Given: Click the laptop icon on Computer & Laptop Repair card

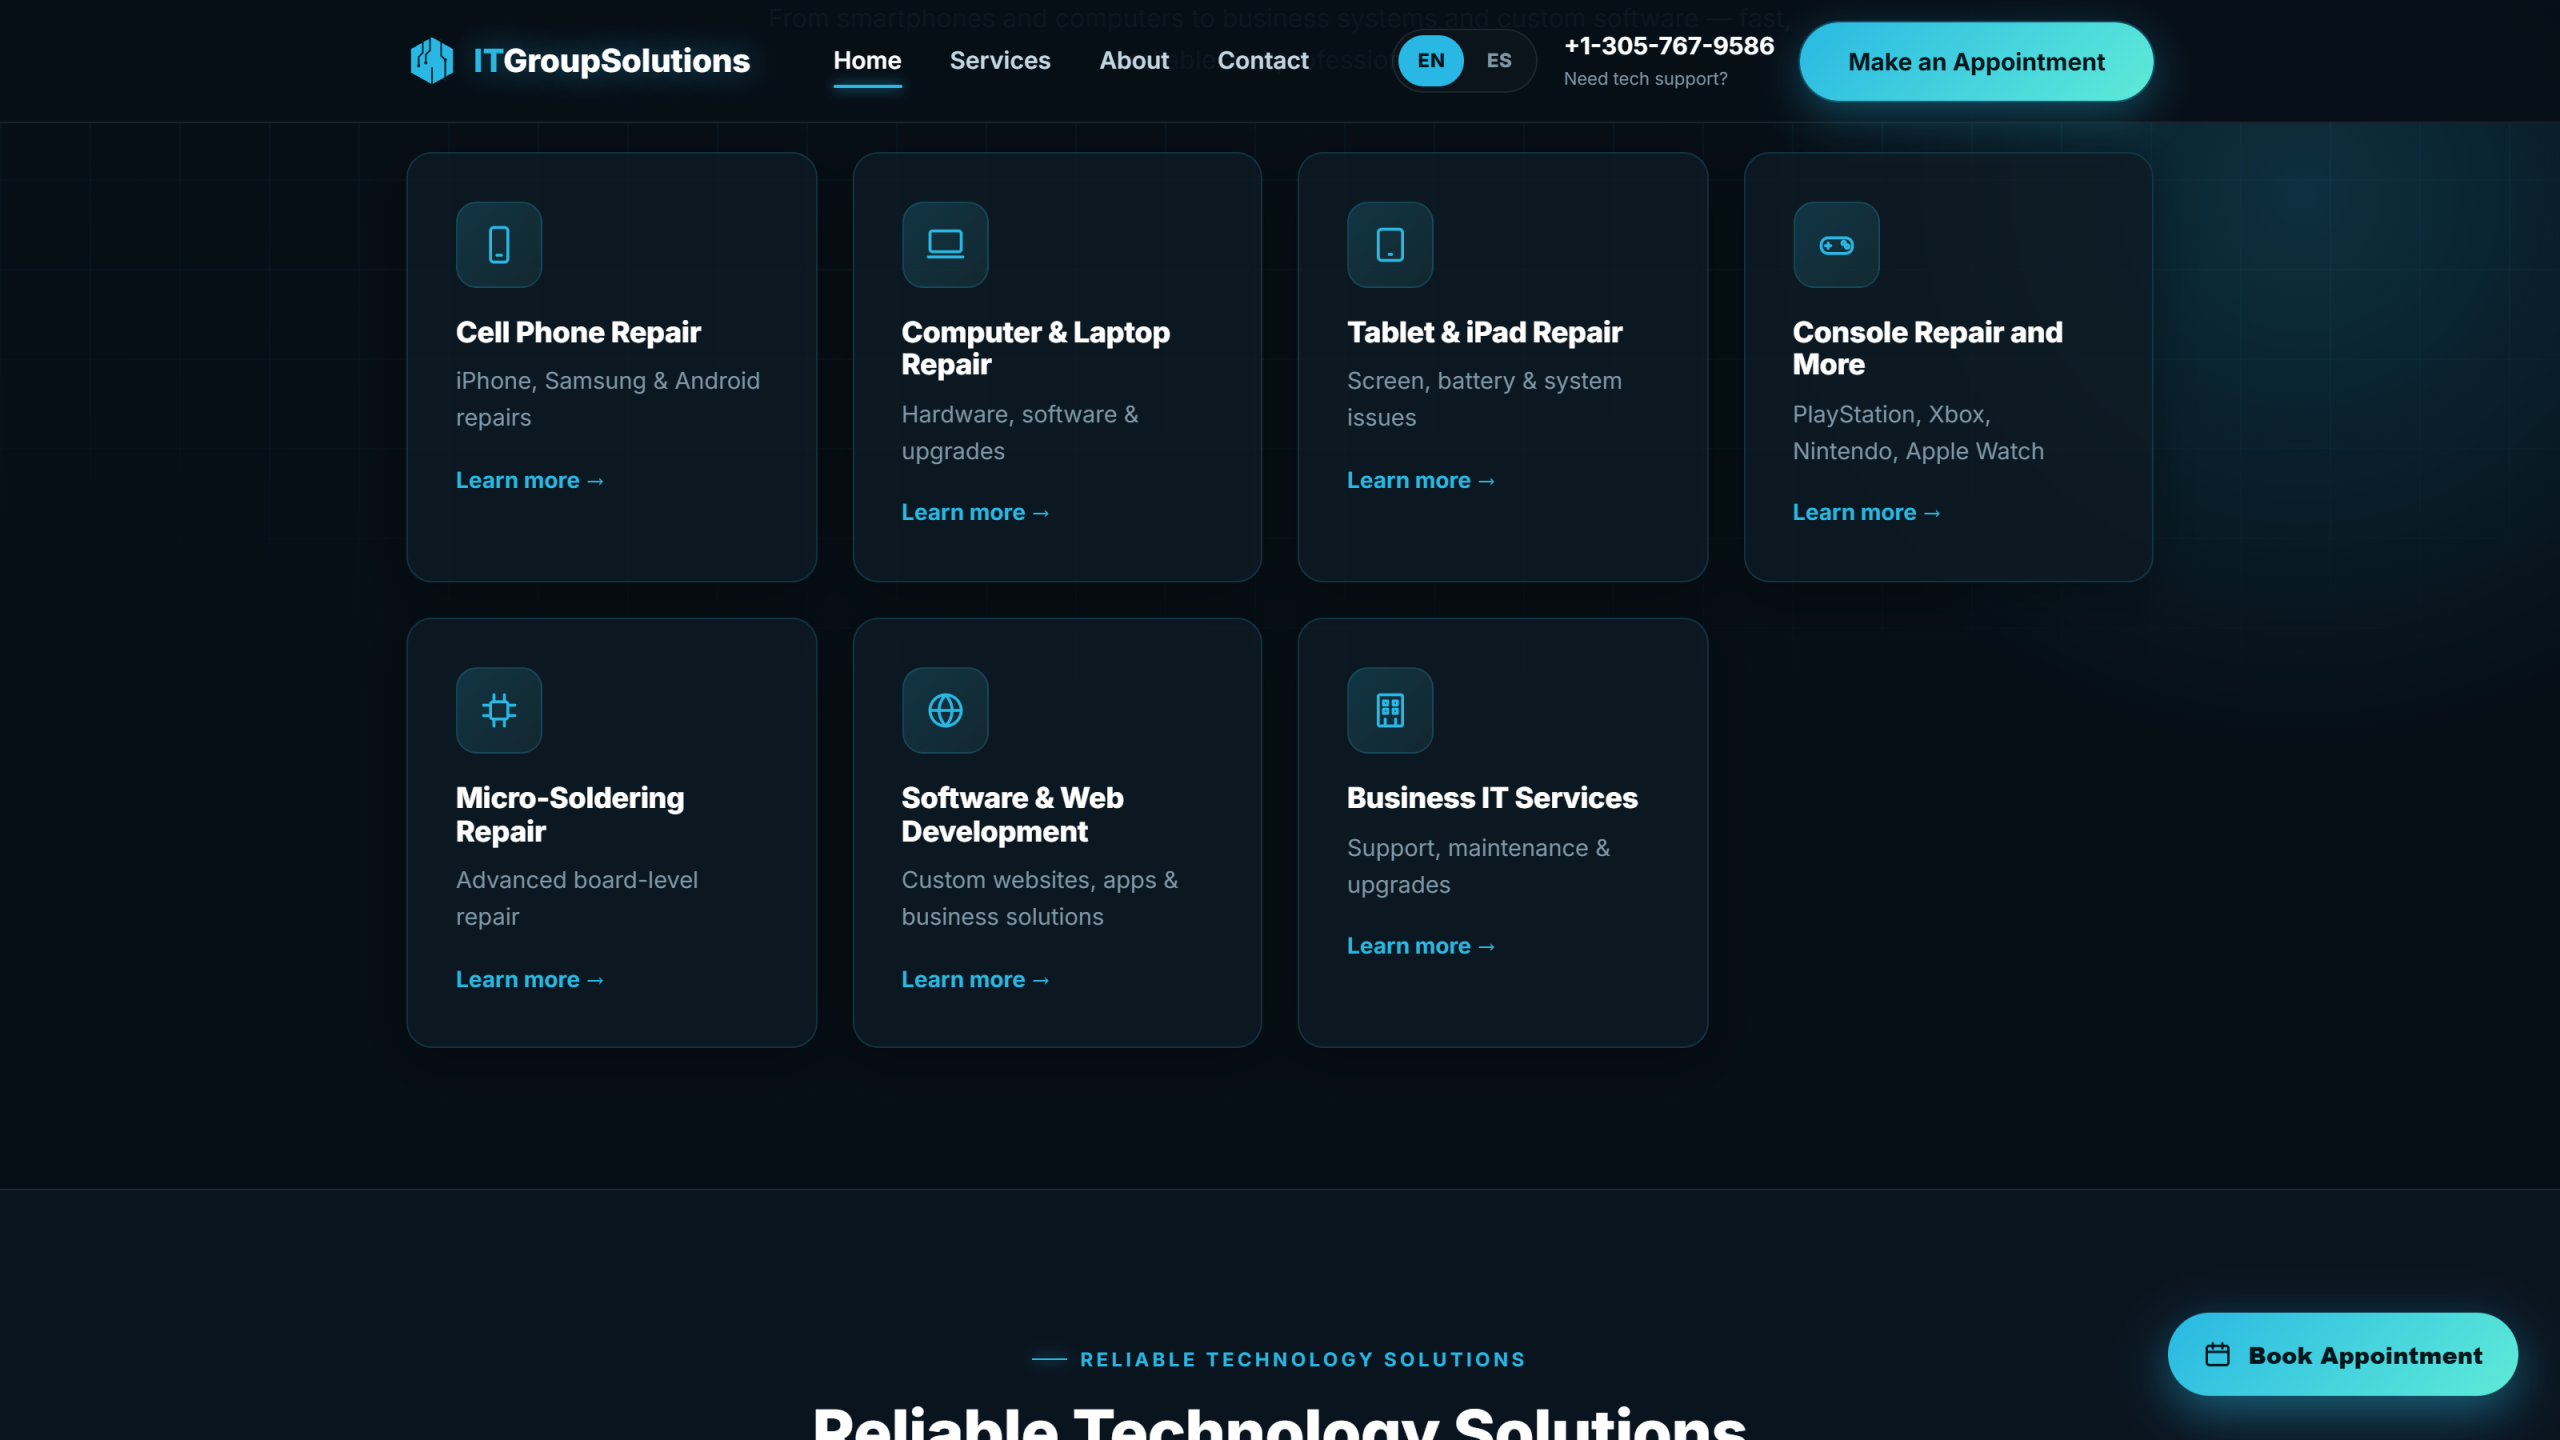Looking at the screenshot, I should (945, 245).
